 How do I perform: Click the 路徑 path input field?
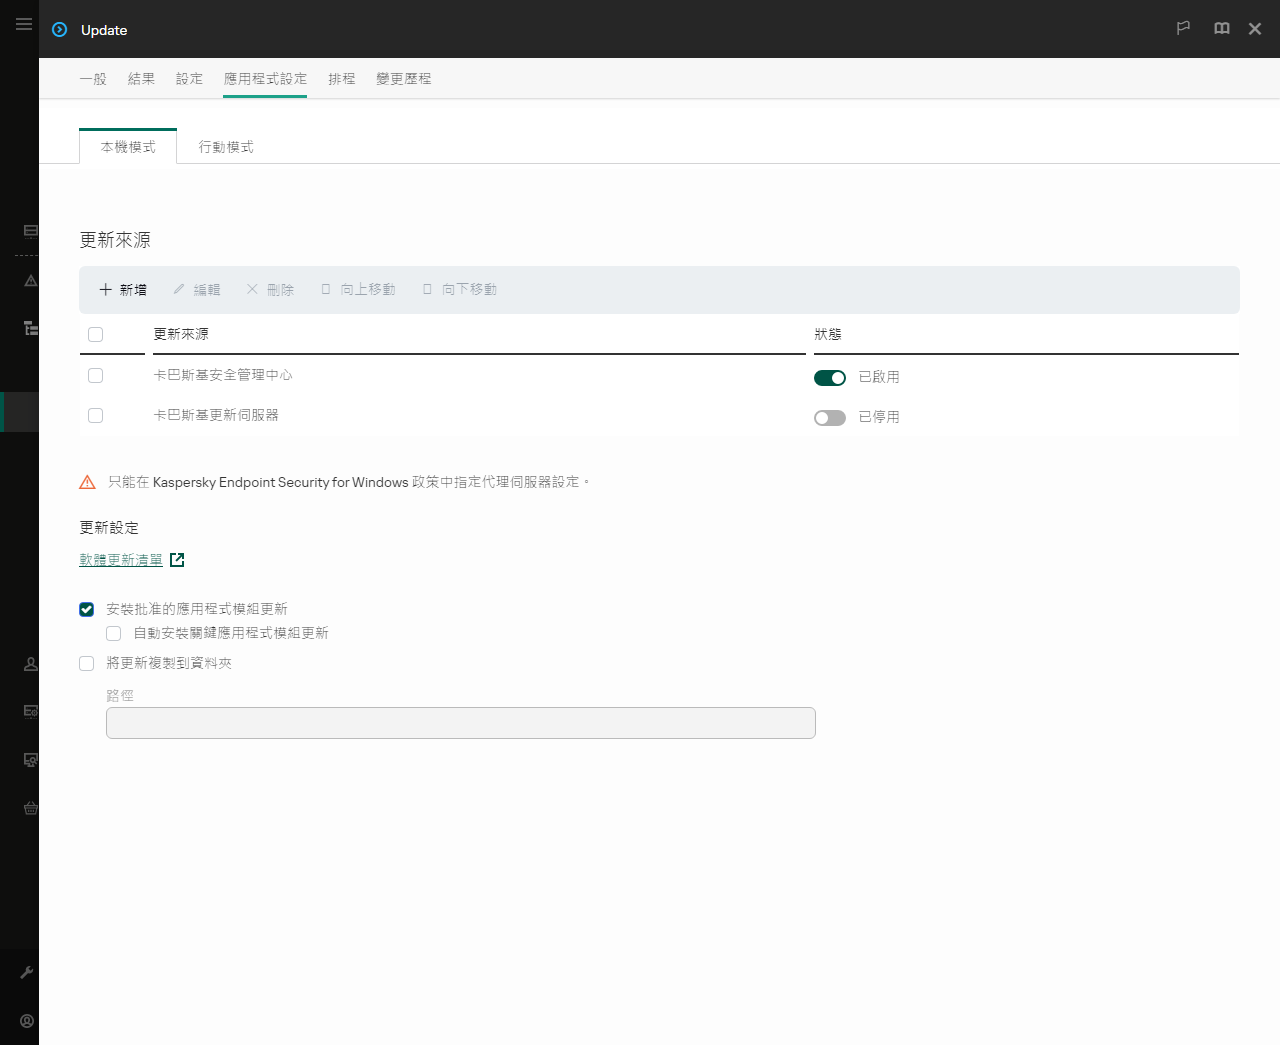point(460,722)
